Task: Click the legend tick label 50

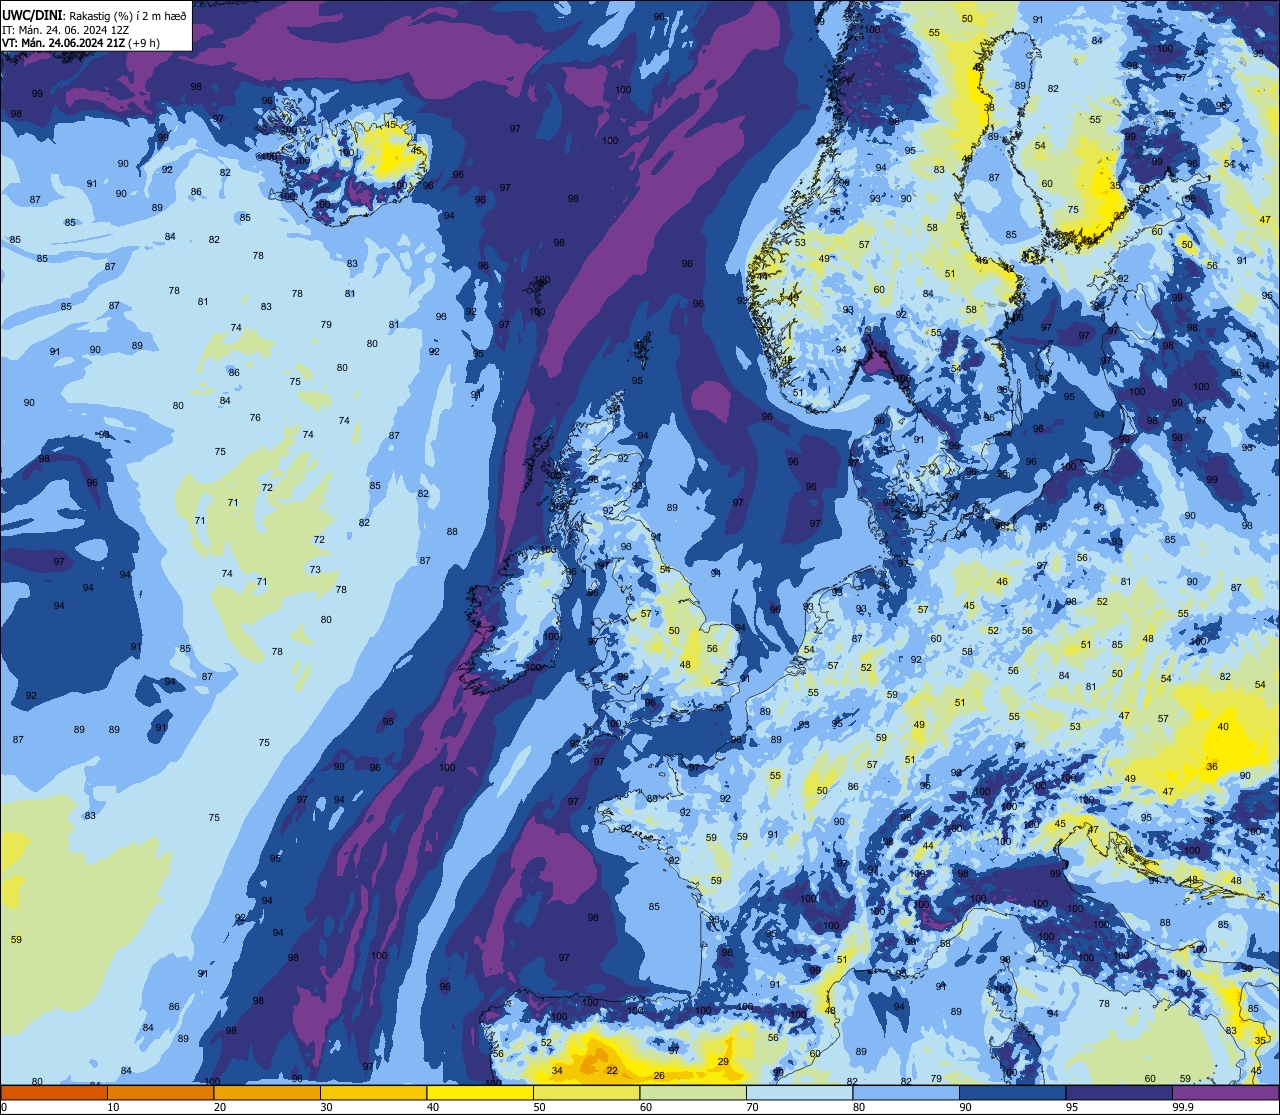Action: point(539,1107)
